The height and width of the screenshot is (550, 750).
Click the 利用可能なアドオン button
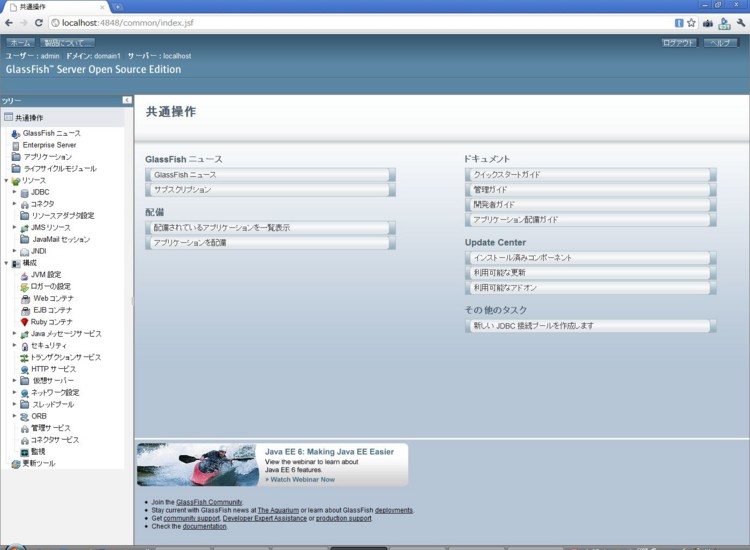590,288
